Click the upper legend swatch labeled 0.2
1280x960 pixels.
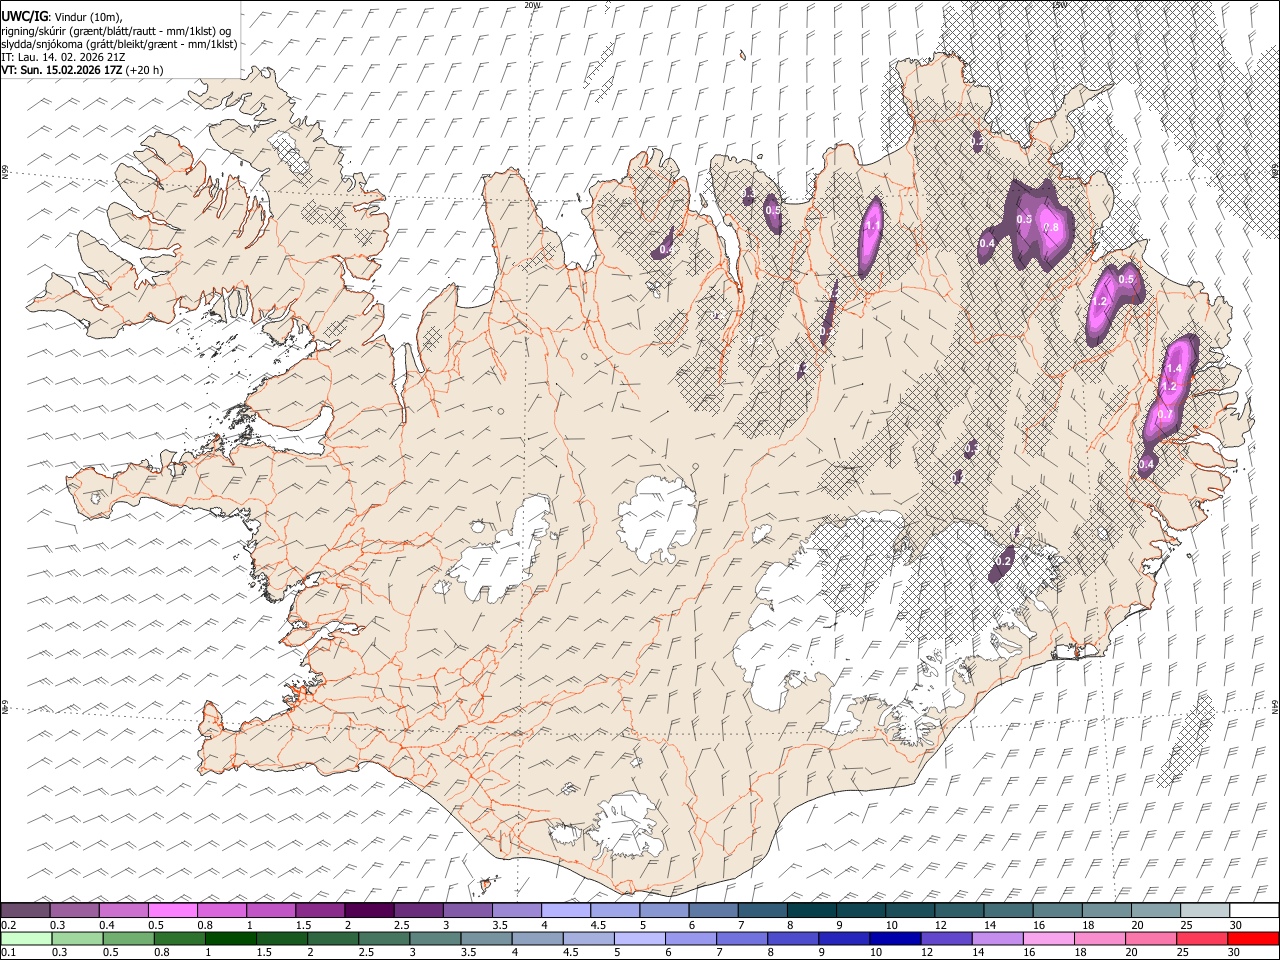tap(26, 910)
